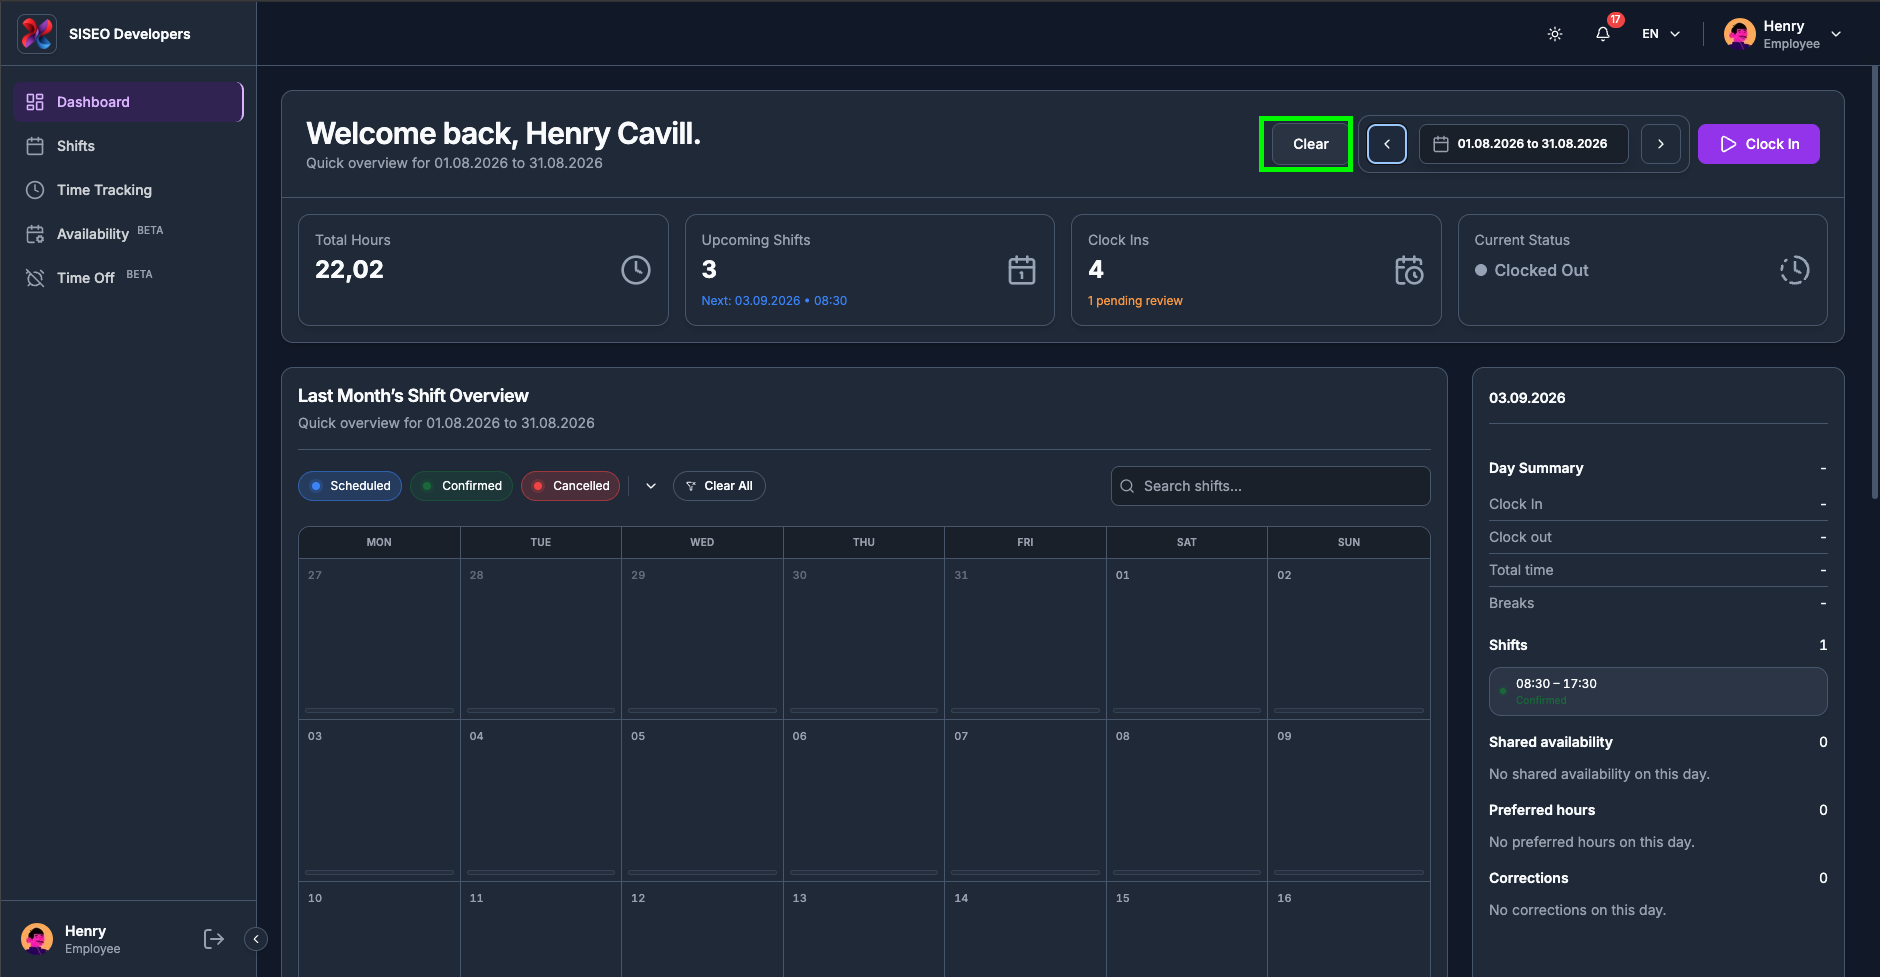This screenshot has height=977, width=1880.
Task: Go to the next date range
Action: pos(1661,144)
